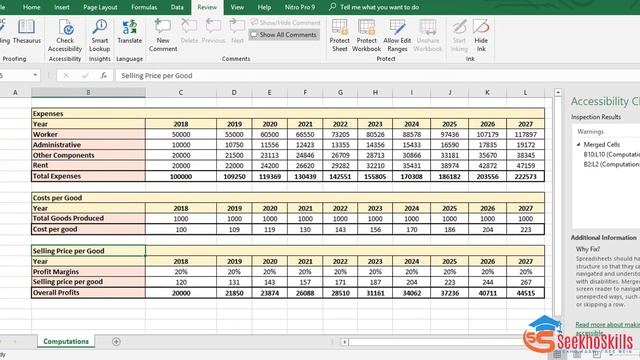Click Start Inking
Image resolution: width=640 pixels, height=360 pixels.
[x=459, y=36]
